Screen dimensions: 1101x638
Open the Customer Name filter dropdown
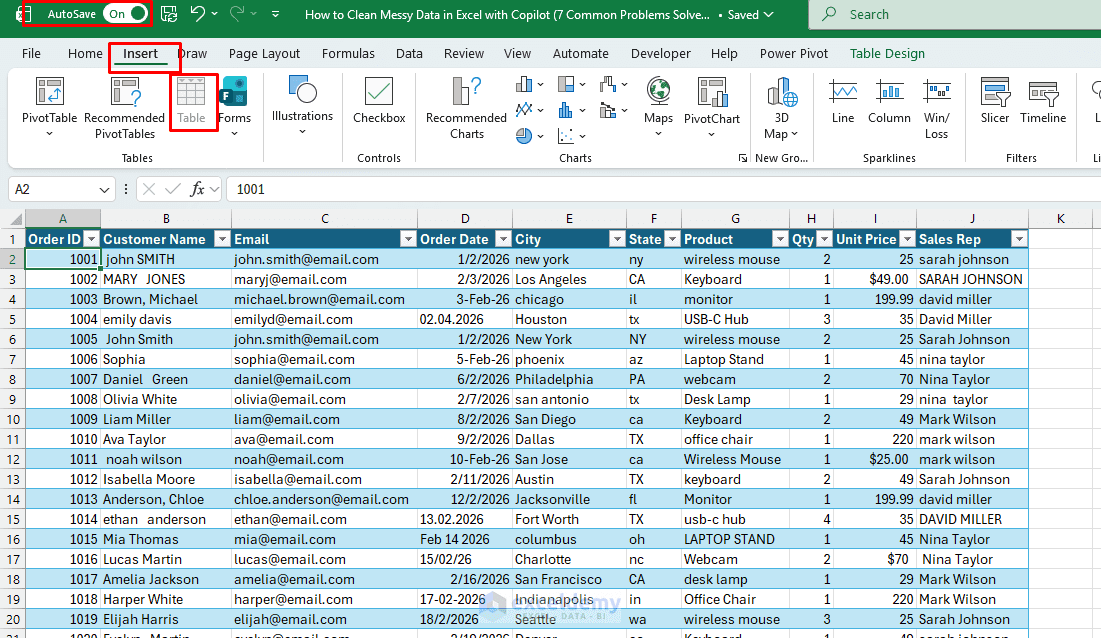point(222,239)
